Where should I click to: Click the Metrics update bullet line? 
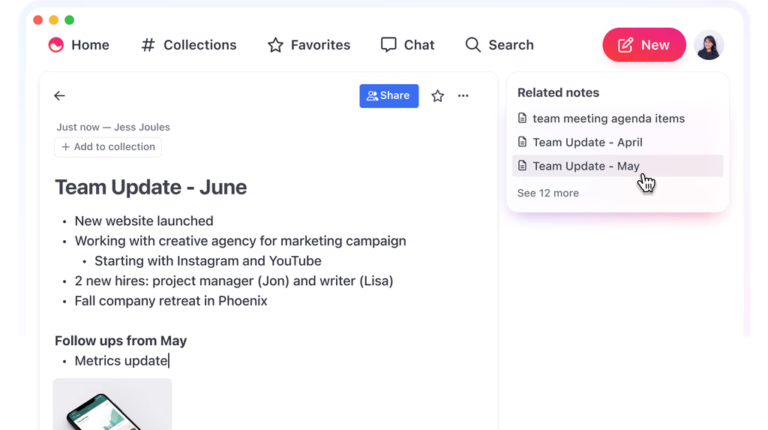(x=121, y=361)
